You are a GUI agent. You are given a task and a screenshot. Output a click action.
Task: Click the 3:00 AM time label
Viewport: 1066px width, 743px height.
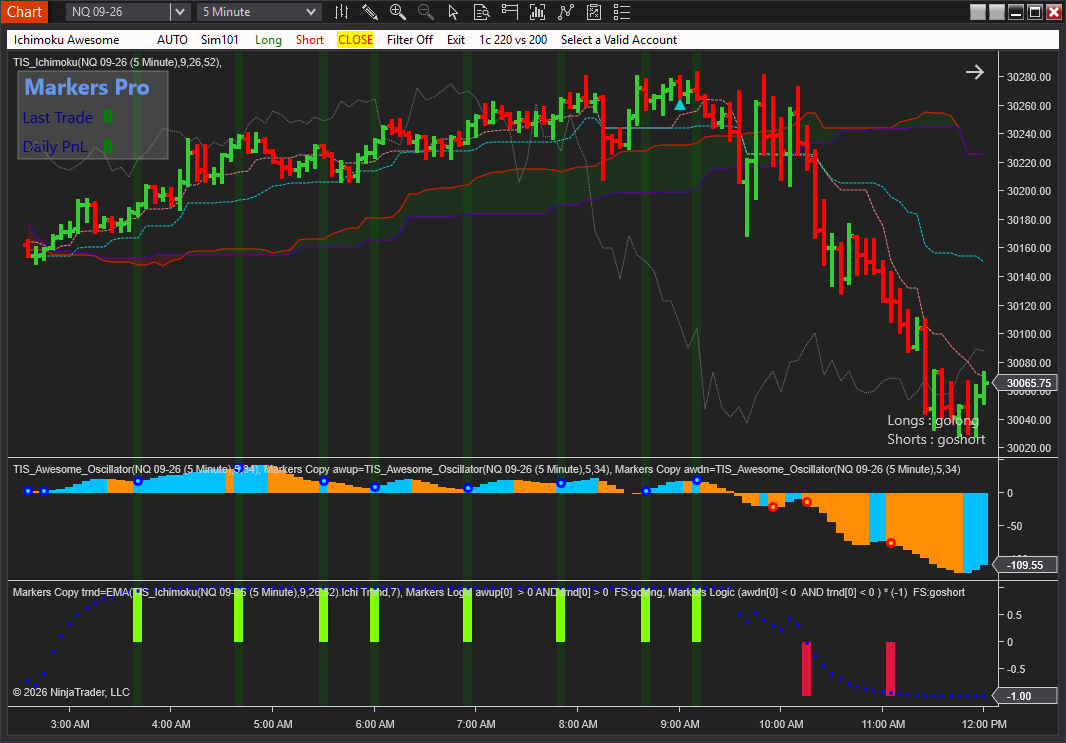(70, 724)
